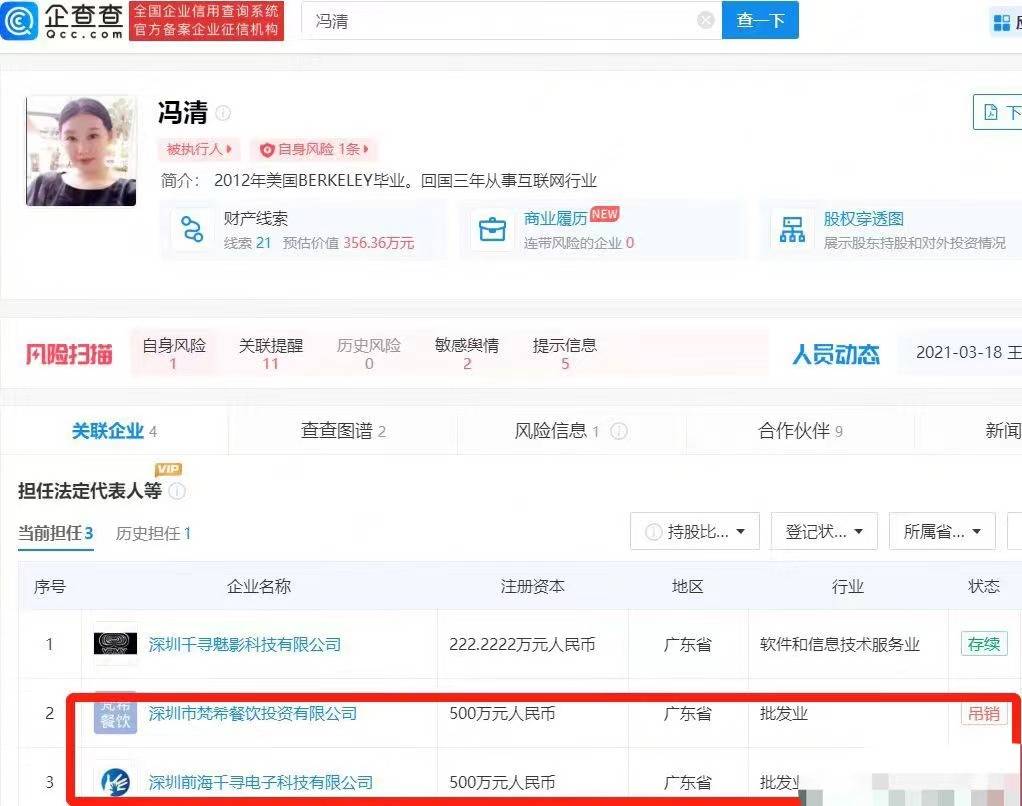Select 关联提醒 11 in risk scan

(x=271, y=353)
